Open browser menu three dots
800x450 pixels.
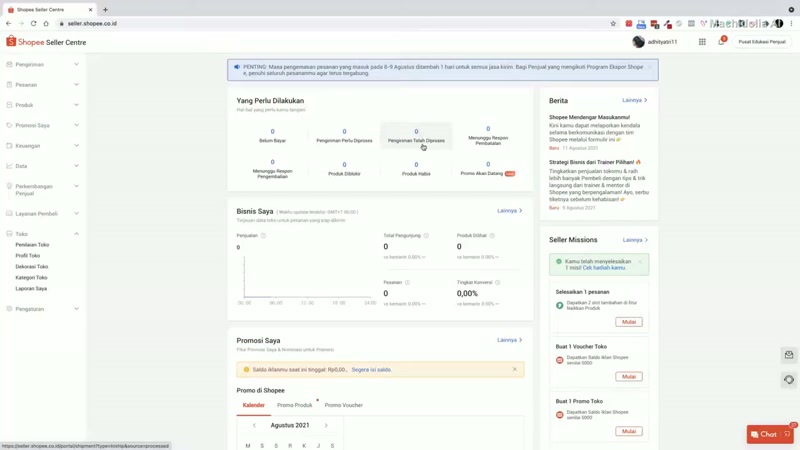(791, 23)
